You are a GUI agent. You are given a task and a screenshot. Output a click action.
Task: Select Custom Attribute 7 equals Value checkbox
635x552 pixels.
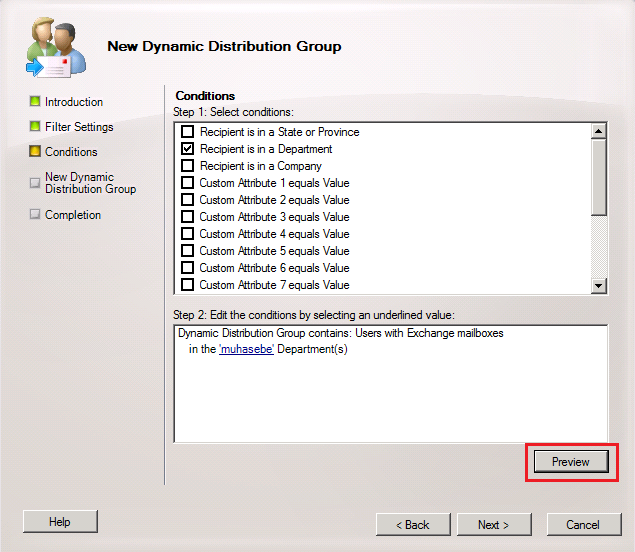click(x=187, y=285)
